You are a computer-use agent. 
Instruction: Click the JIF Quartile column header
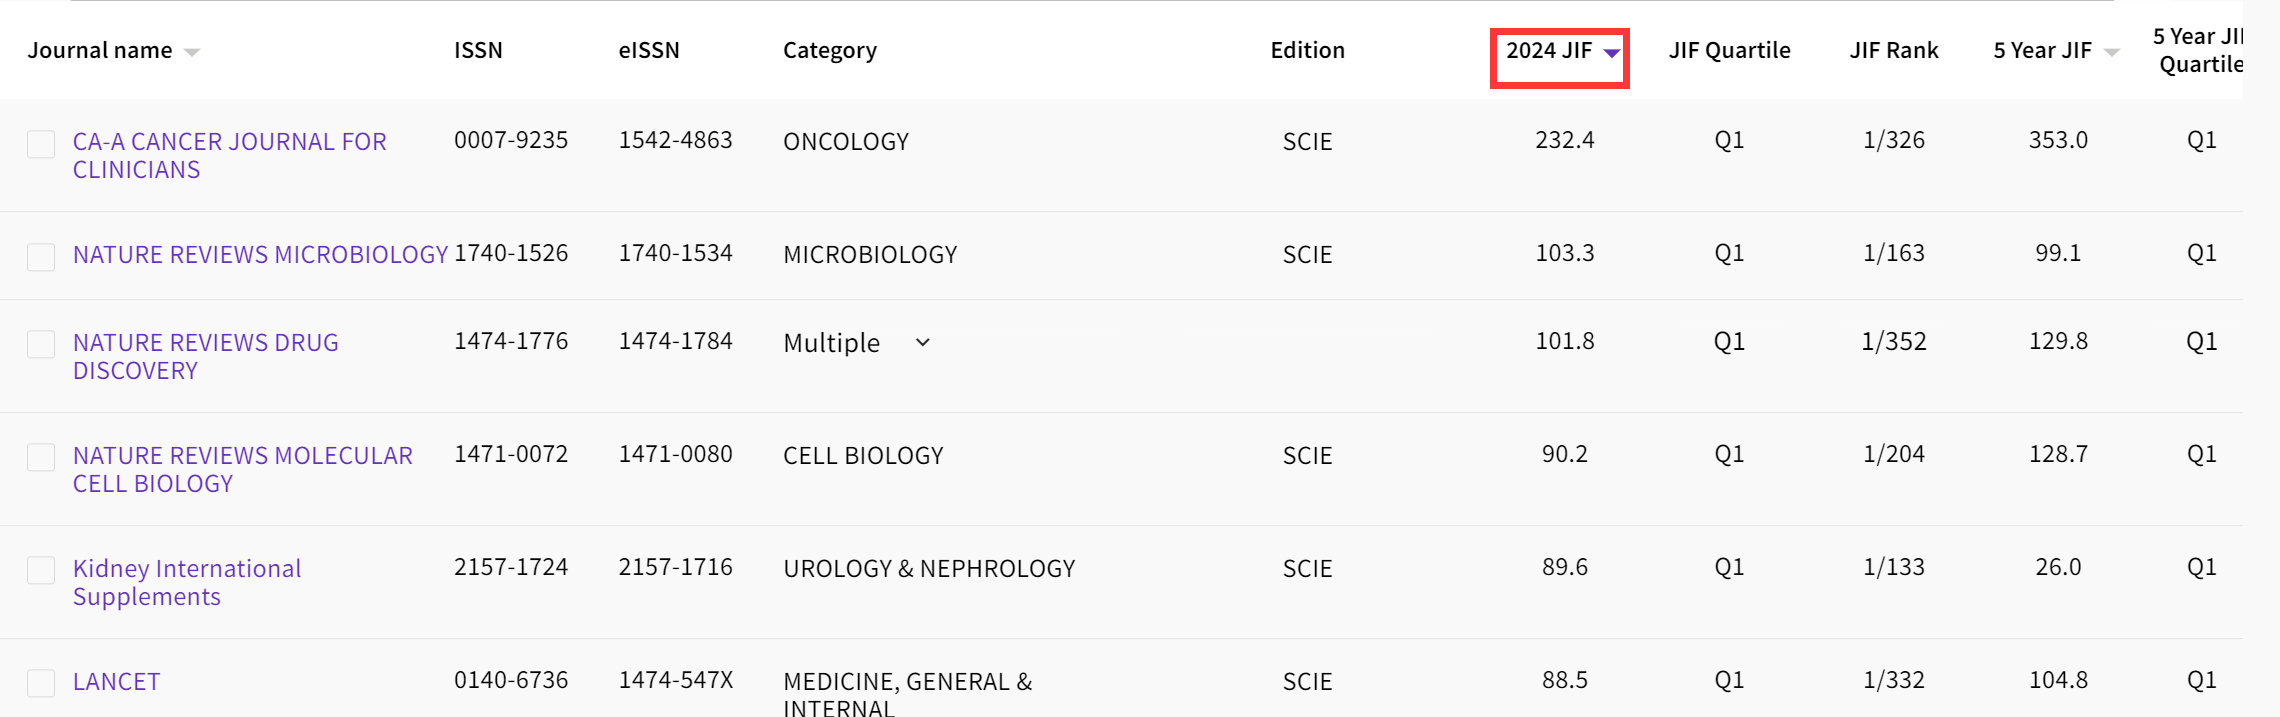[1729, 50]
